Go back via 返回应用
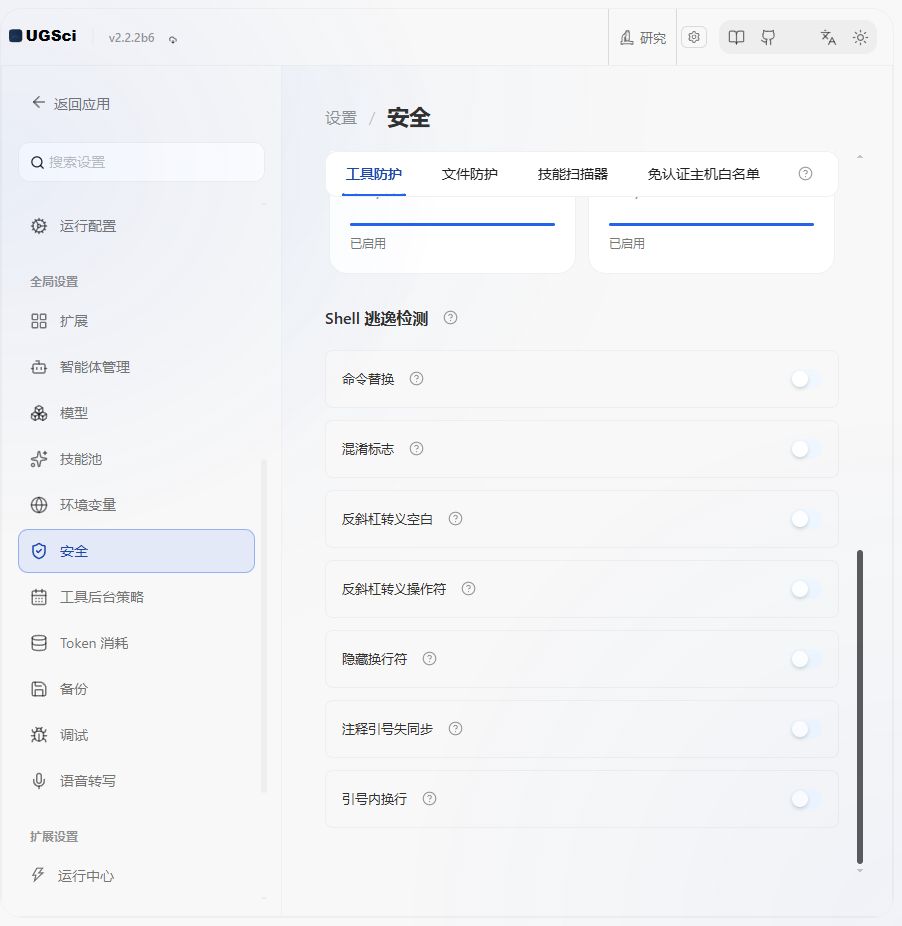The height and width of the screenshot is (926, 902). 71,103
